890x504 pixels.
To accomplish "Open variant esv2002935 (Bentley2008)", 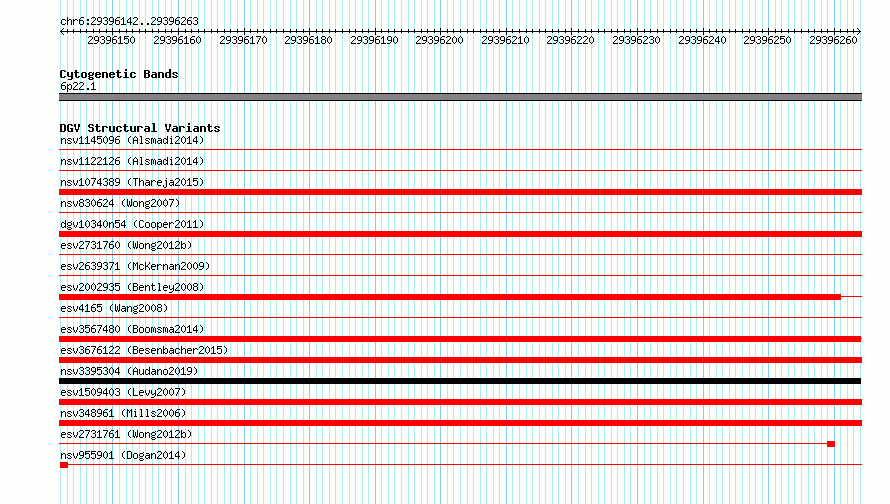I will click(x=132, y=287).
